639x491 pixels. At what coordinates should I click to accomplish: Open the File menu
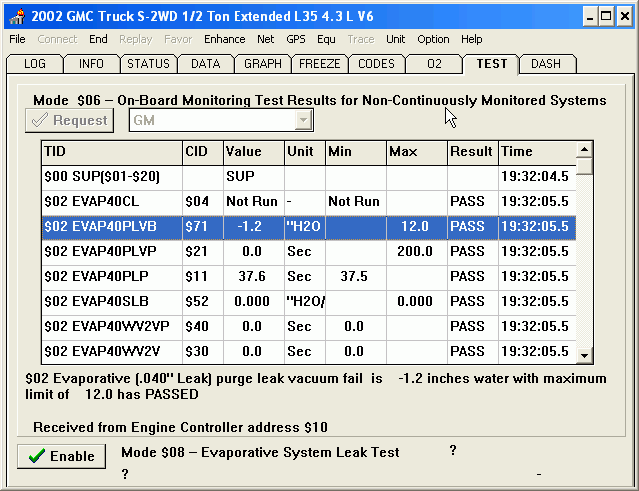(x=18, y=39)
